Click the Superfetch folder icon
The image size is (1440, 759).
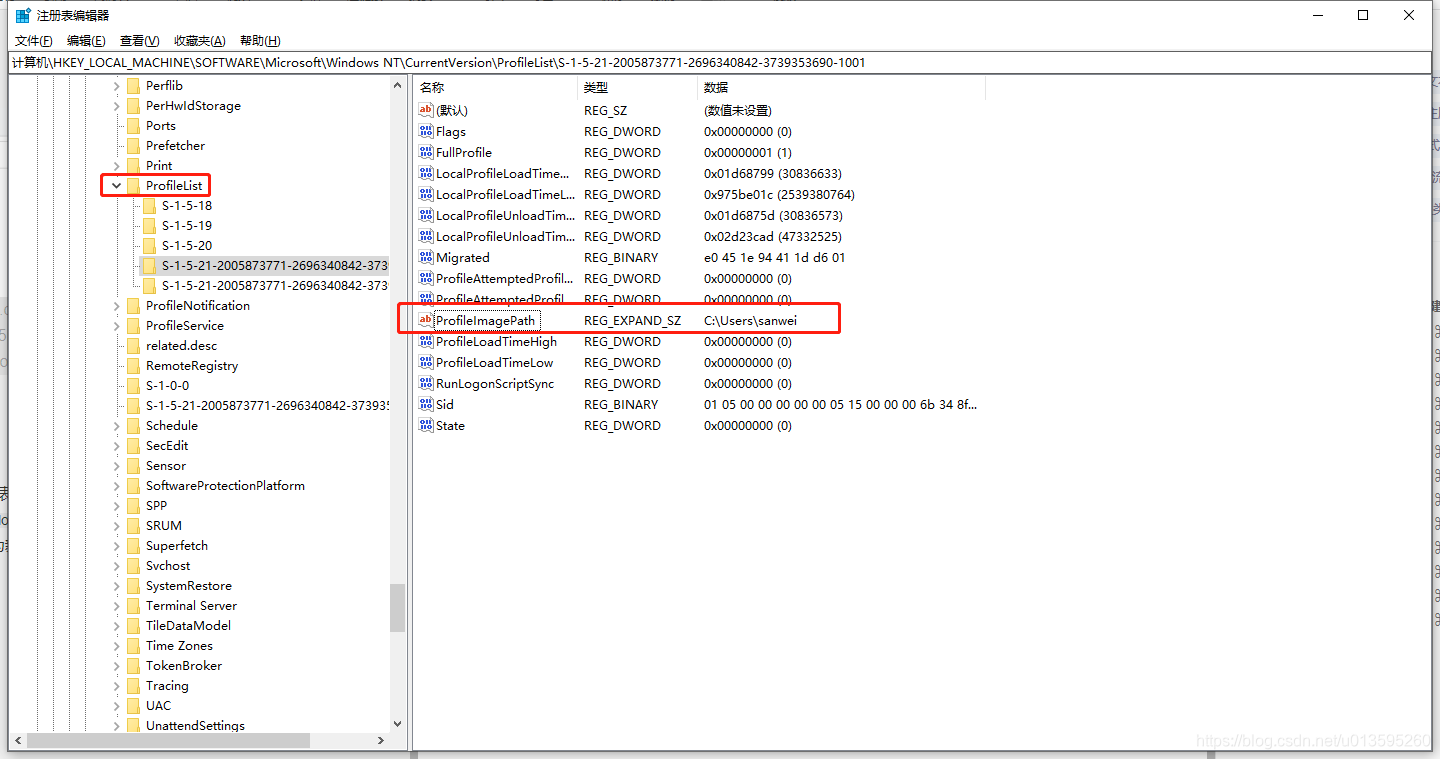133,545
